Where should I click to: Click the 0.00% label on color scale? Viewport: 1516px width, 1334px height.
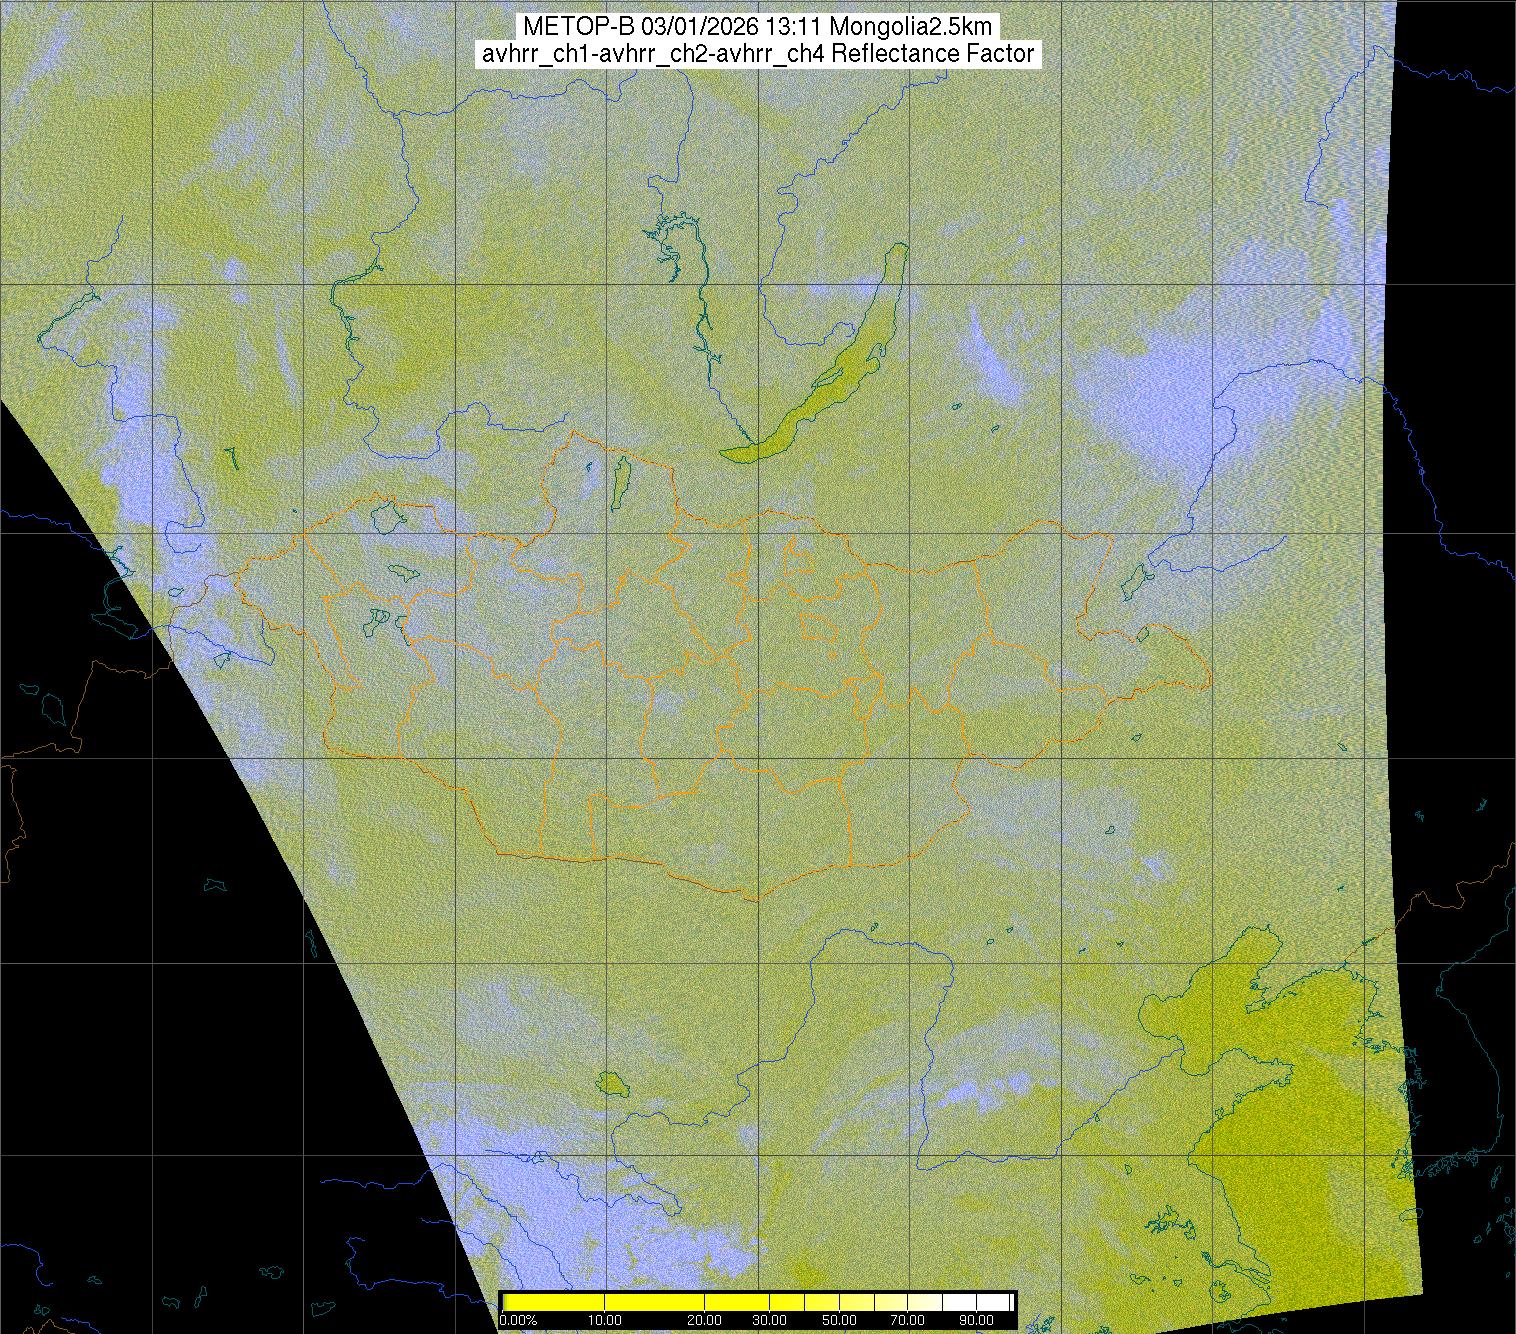[518, 1320]
